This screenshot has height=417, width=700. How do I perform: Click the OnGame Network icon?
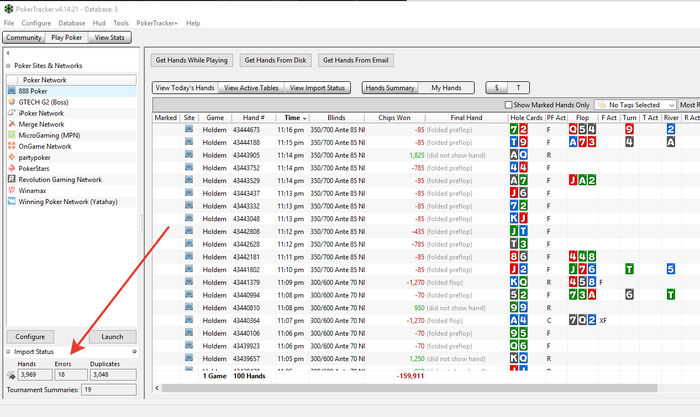pyautogui.click(x=12, y=146)
